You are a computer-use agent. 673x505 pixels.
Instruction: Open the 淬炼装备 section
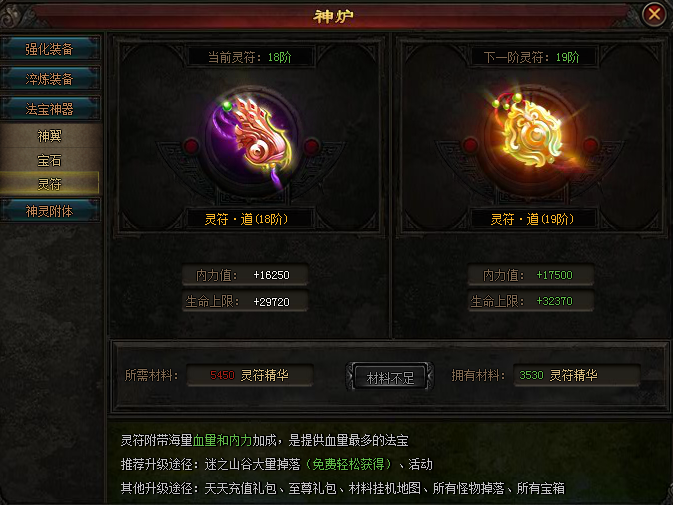click(50, 79)
